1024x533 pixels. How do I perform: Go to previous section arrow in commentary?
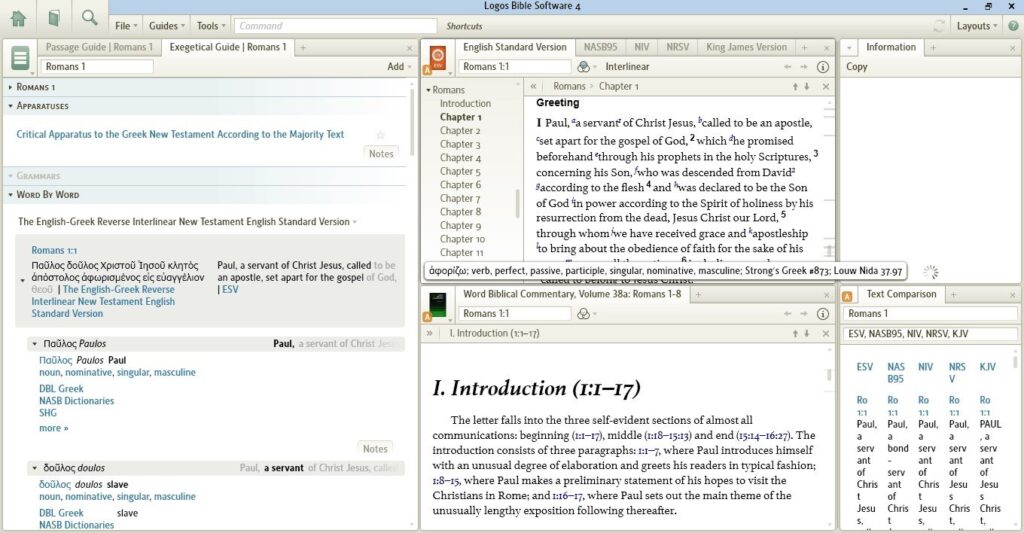pyautogui.click(x=795, y=333)
